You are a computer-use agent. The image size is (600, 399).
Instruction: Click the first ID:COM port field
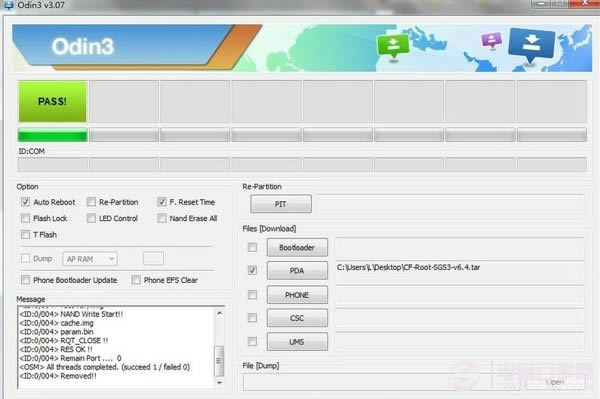[52, 165]
